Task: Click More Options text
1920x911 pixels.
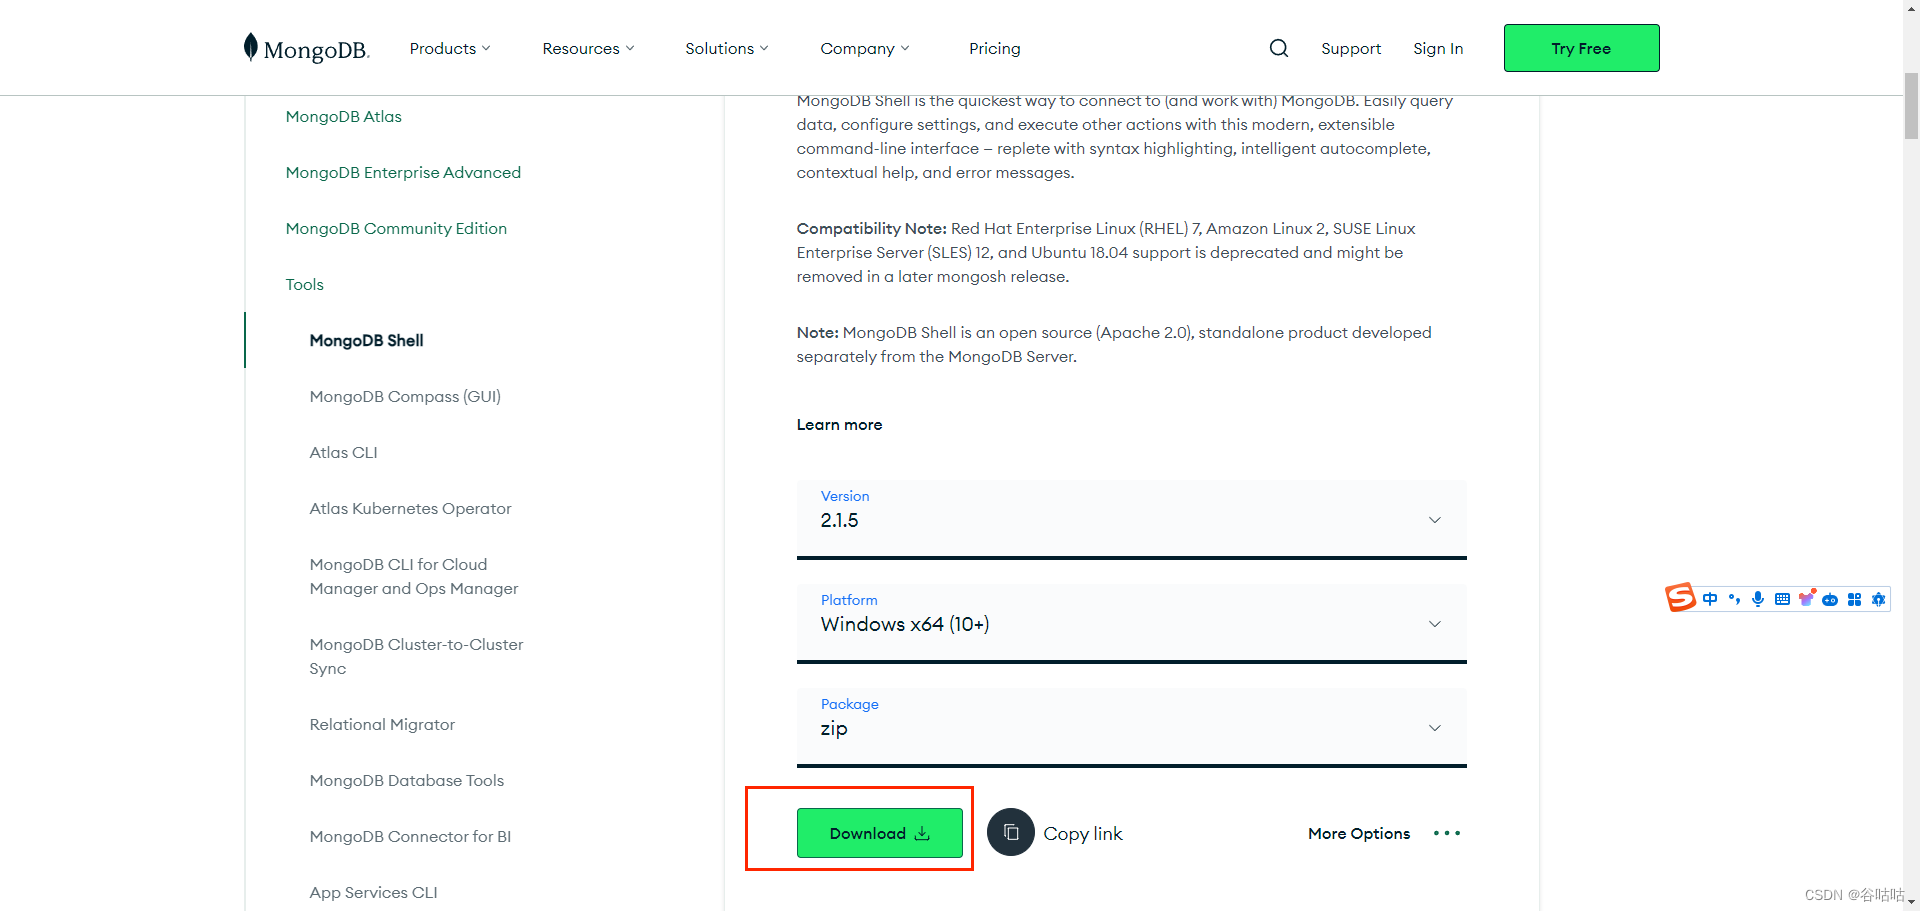Action: click(1359, 833)
